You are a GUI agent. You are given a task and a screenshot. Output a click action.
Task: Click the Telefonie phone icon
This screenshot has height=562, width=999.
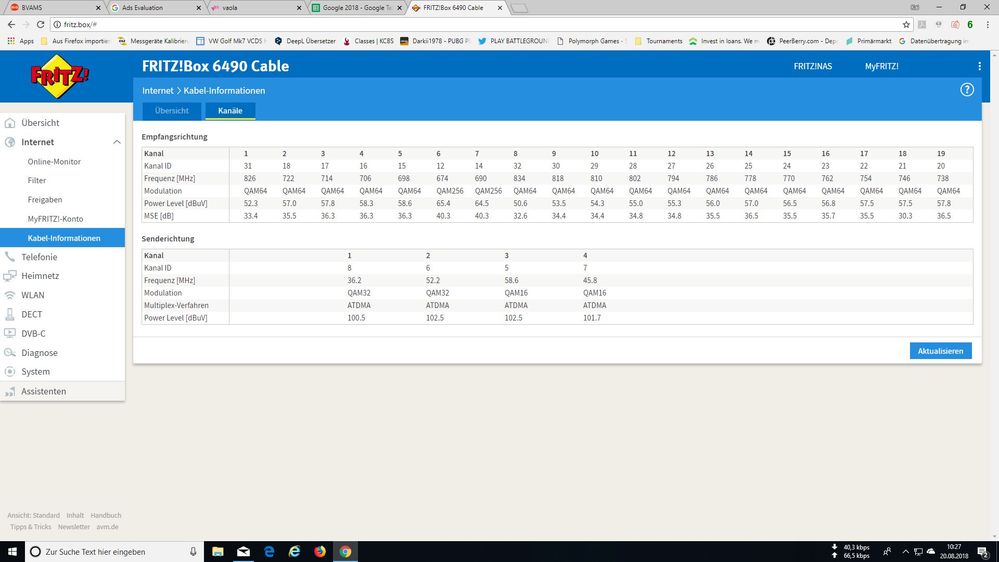[10, 257]
